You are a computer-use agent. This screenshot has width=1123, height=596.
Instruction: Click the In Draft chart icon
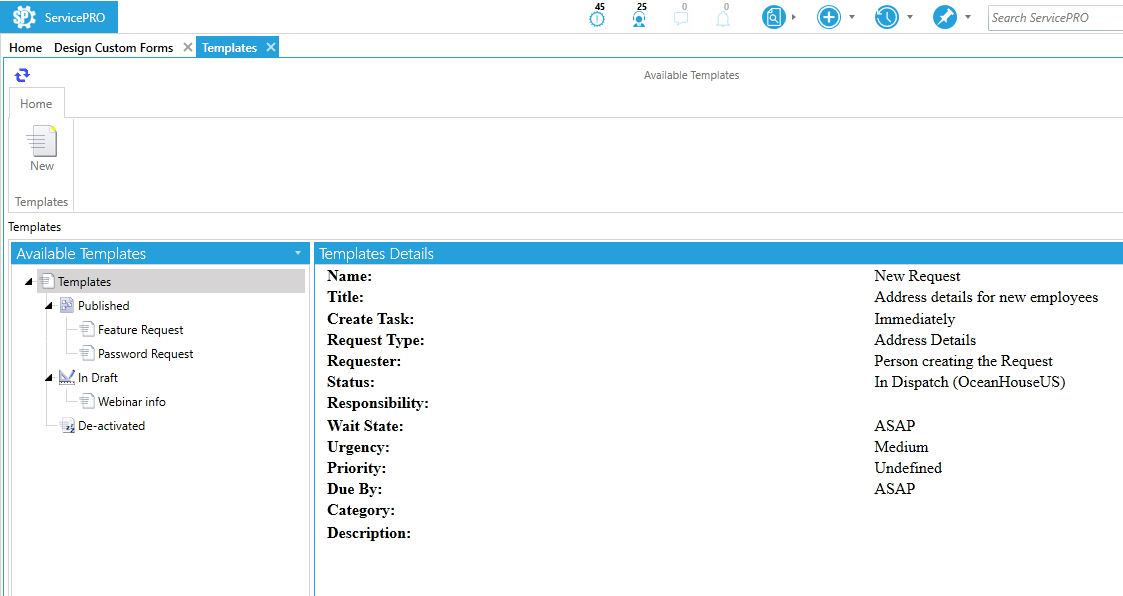(x=67, y=377)
